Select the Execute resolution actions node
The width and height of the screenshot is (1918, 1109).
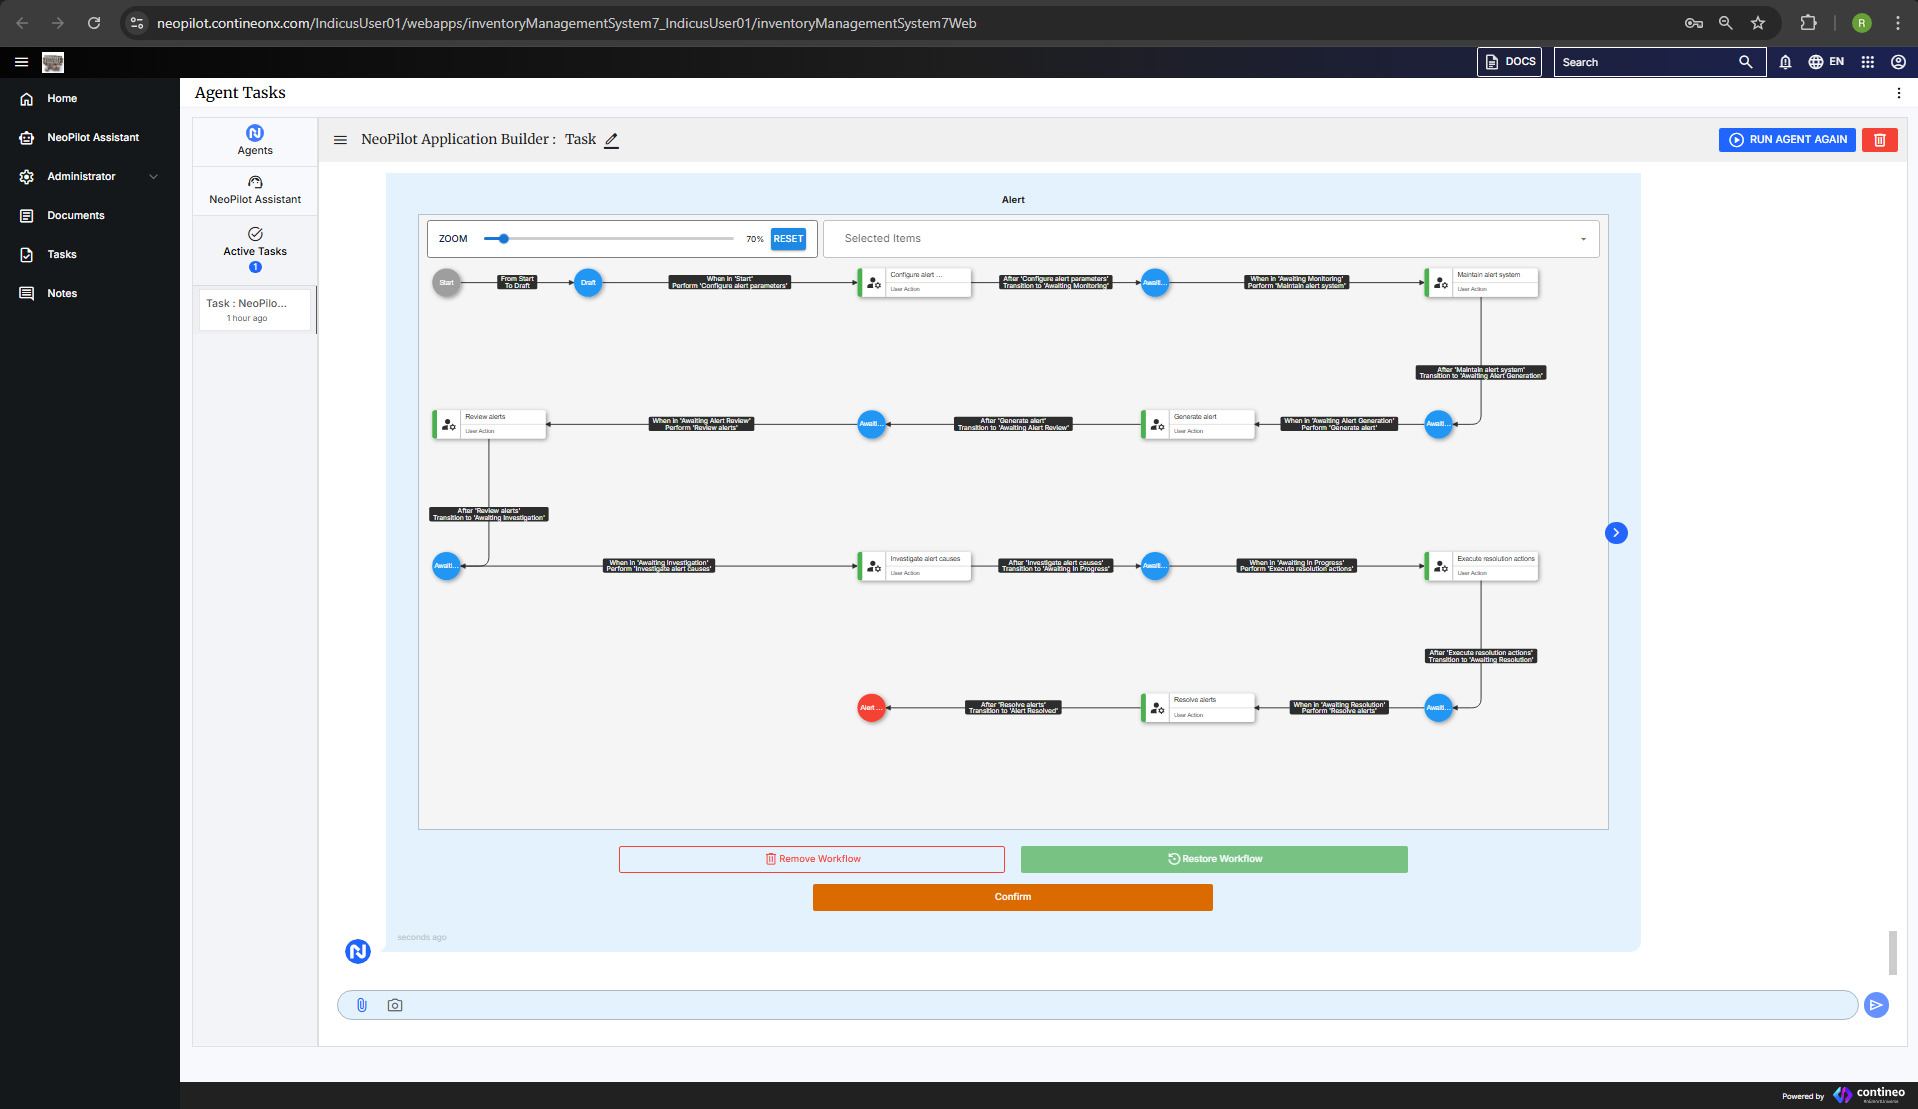(1481, 566)
